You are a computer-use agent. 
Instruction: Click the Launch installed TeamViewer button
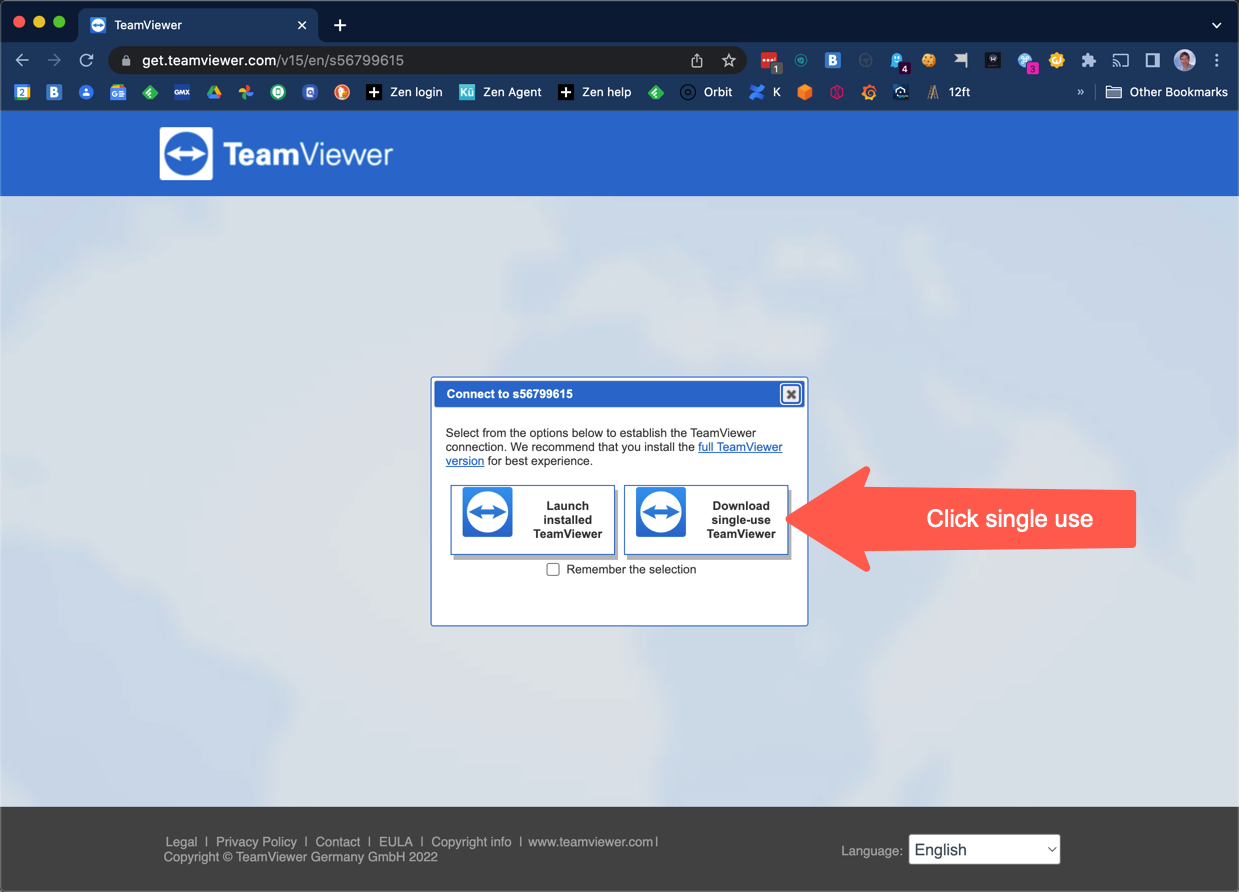(x=533, y=520)
